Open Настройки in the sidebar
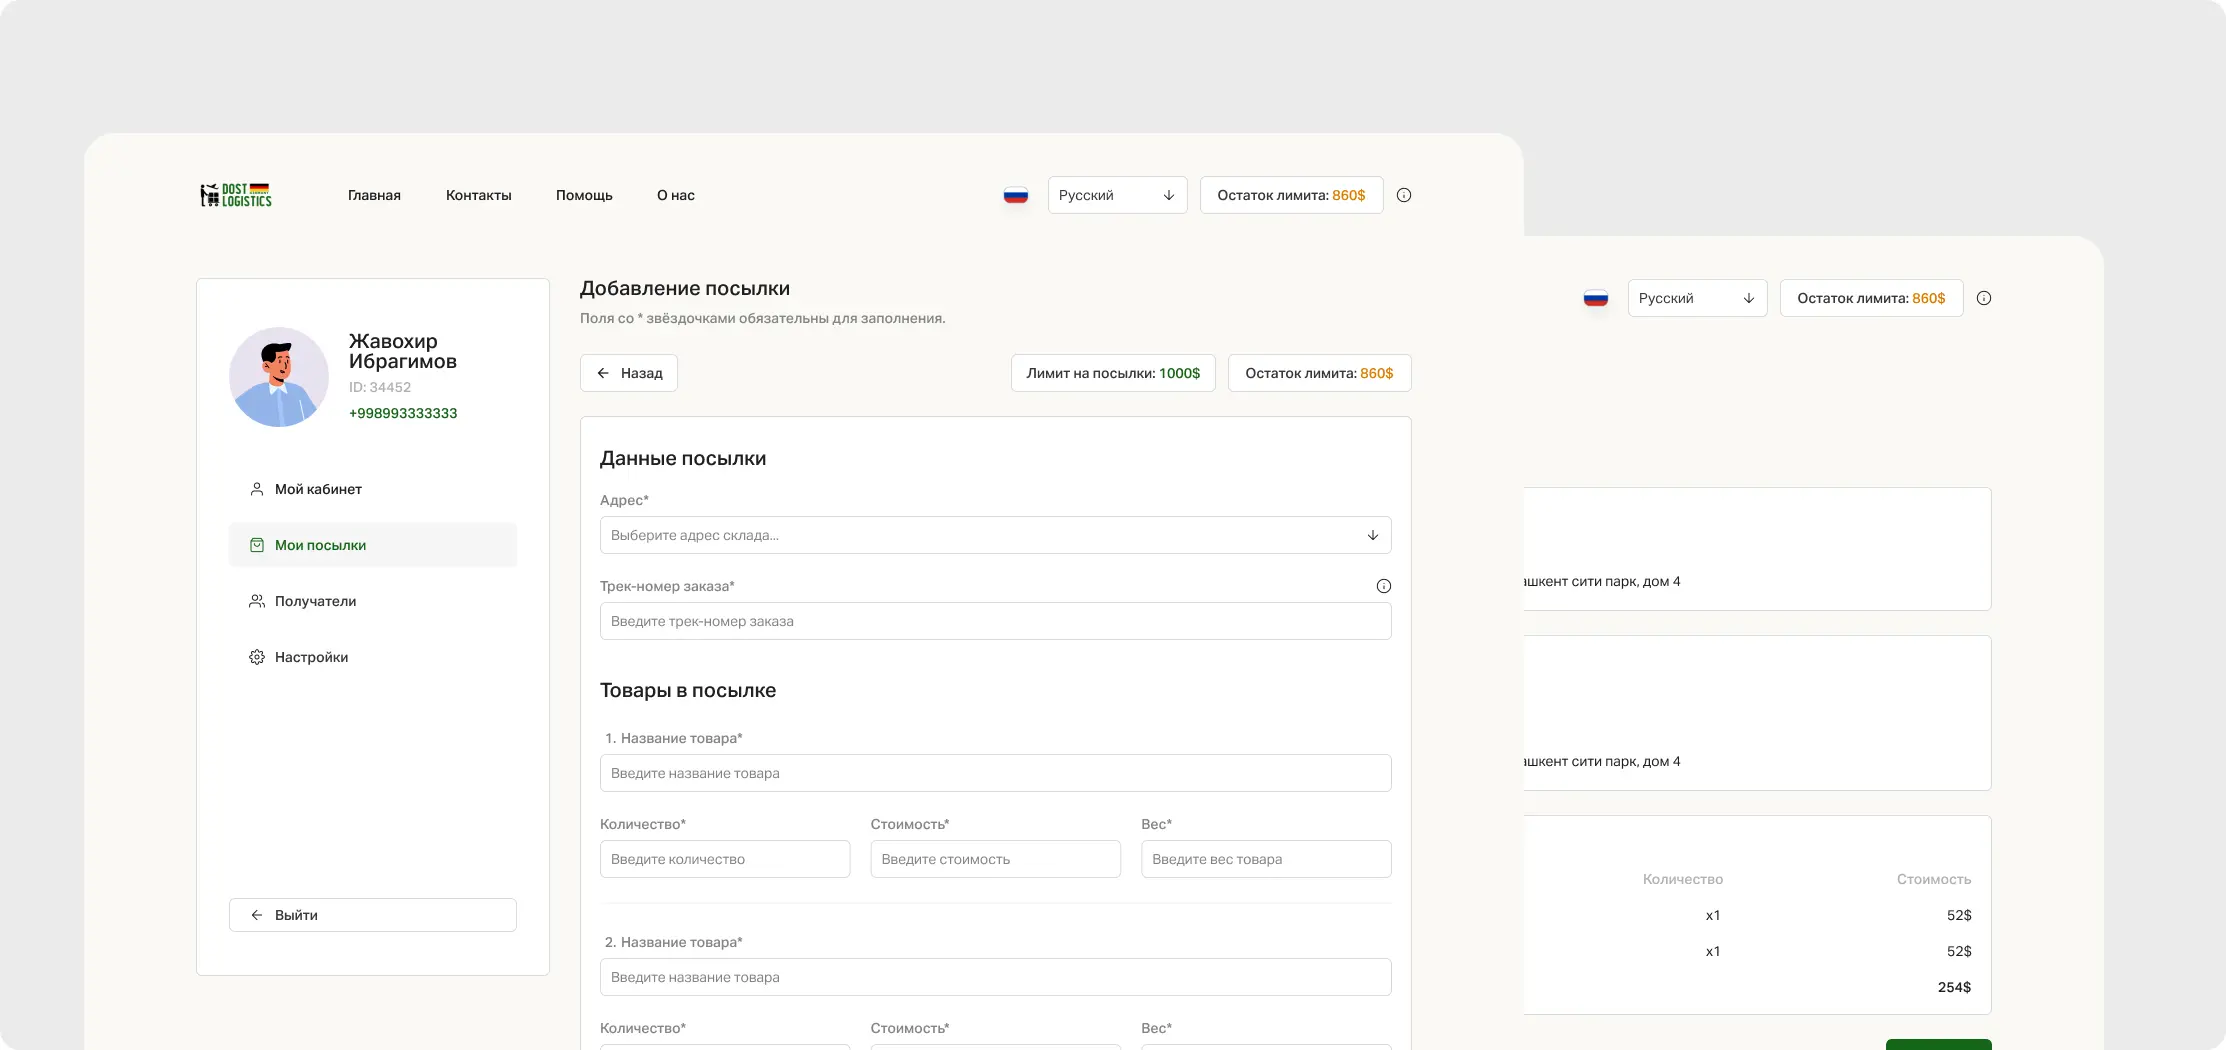This screenshot has width=2226, height=1050. 373,657
